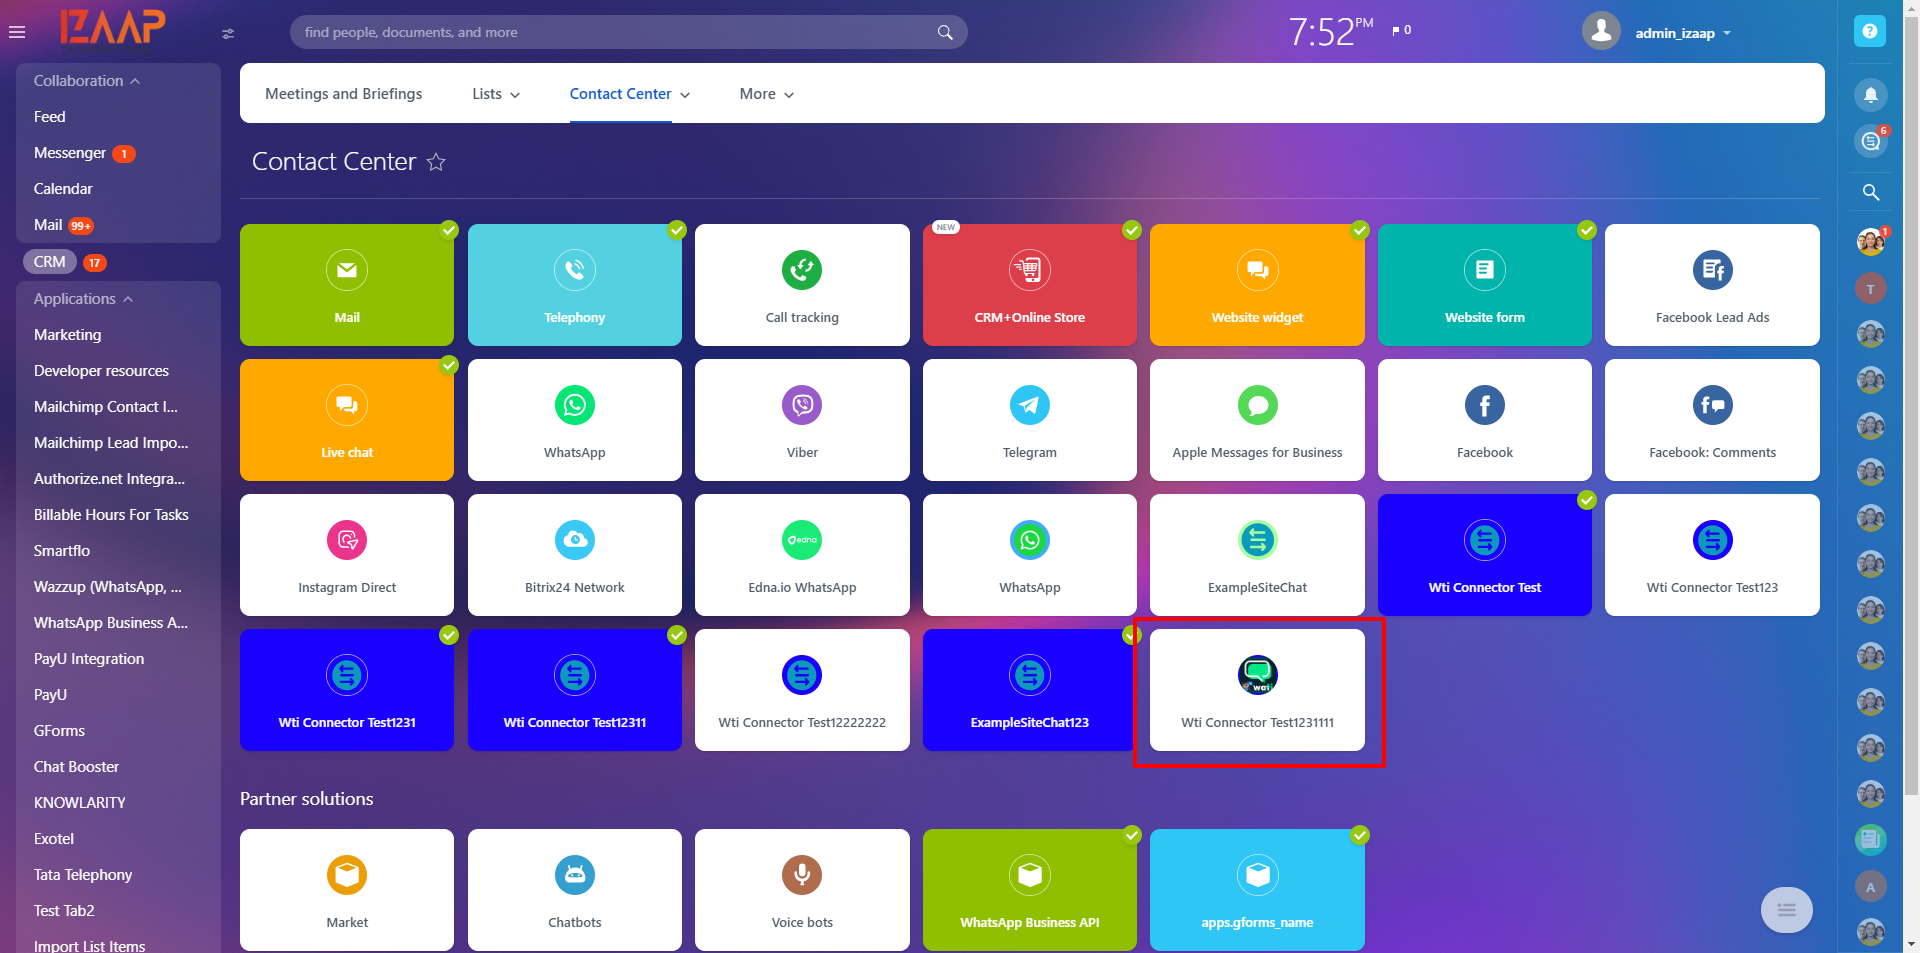Open the Live chat tile
This screenshot has height=953, width=1920.
[347, 420]
